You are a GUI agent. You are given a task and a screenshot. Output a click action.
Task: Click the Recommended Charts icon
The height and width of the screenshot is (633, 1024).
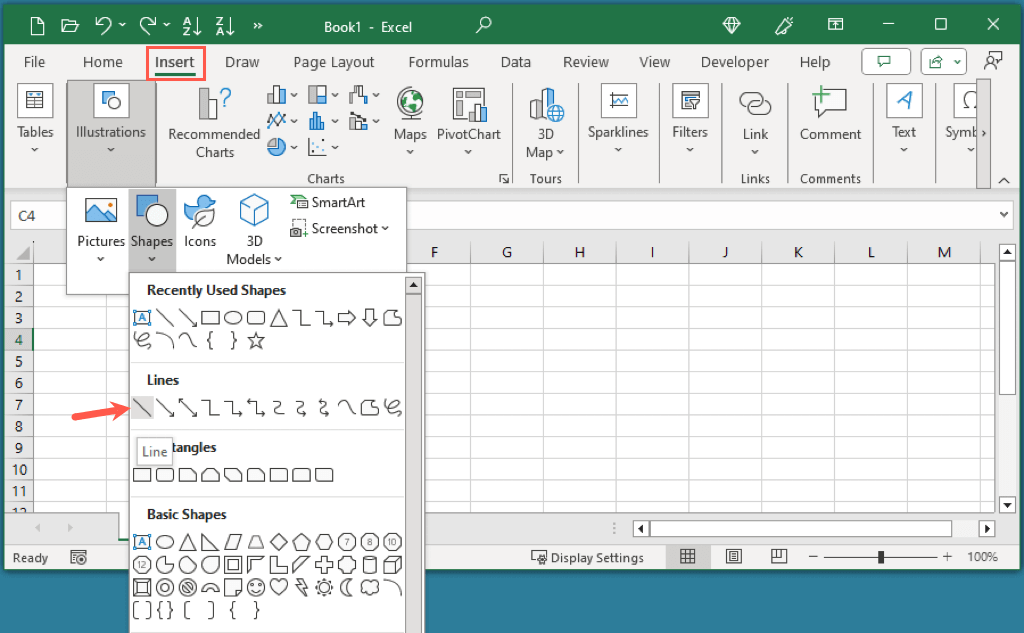214,106
